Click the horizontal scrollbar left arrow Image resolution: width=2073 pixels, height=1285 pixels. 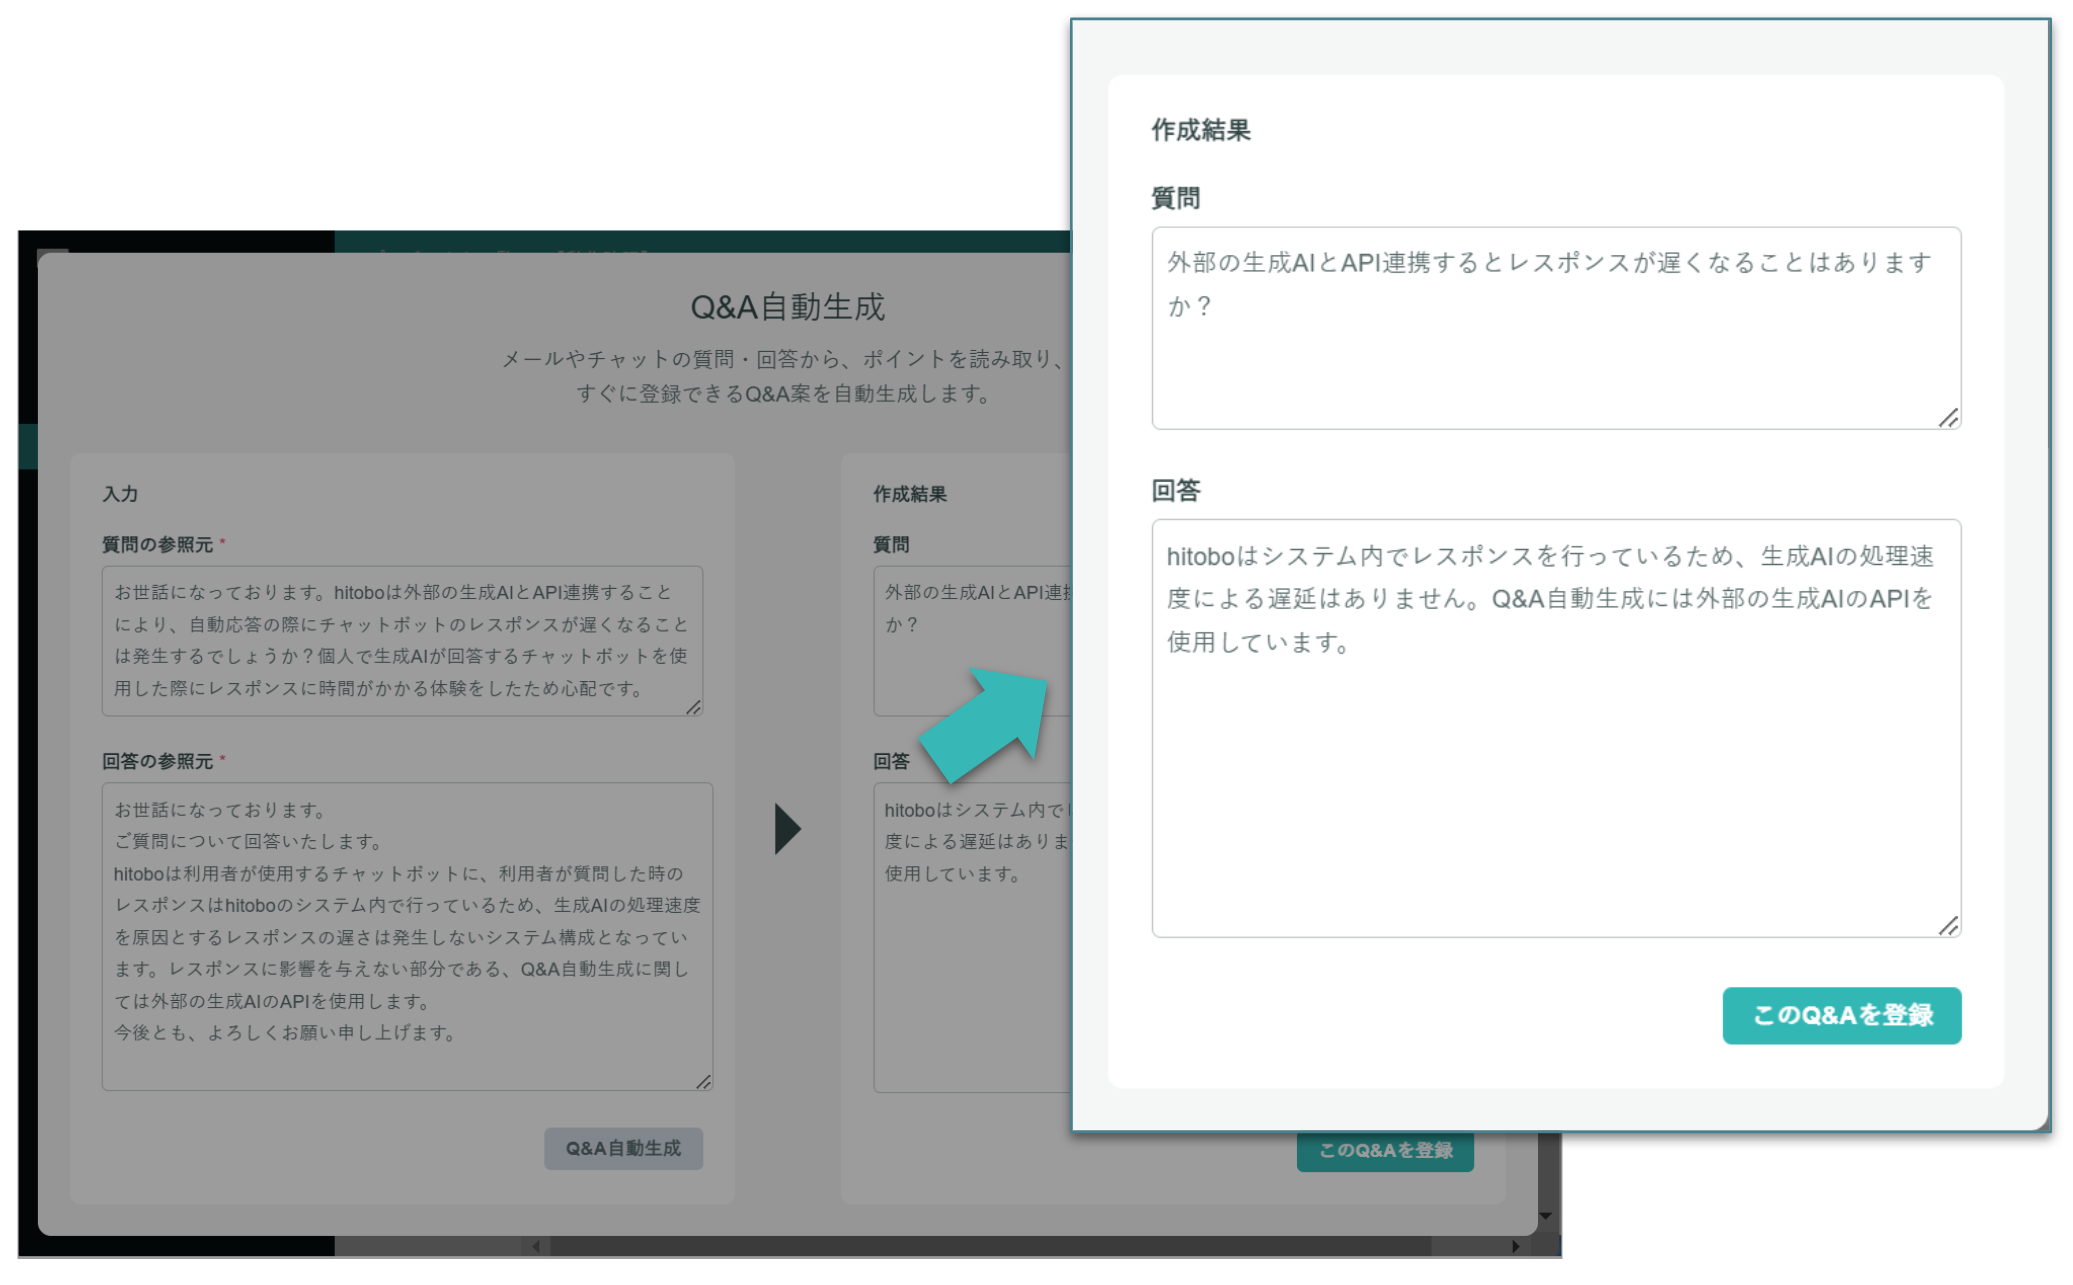click(x=536, y=1246)
